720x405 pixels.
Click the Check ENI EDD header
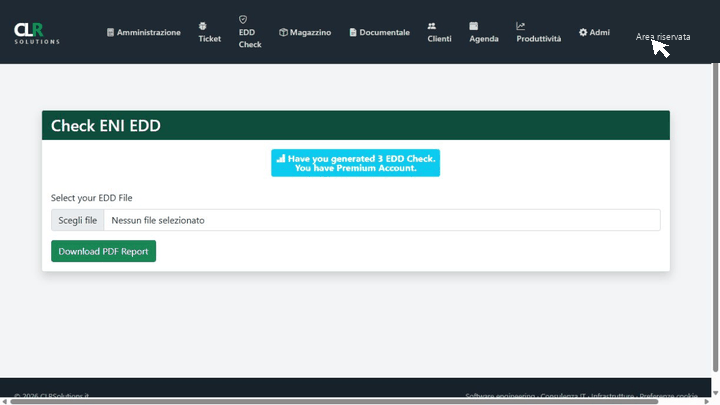click(x=356, y=125)
